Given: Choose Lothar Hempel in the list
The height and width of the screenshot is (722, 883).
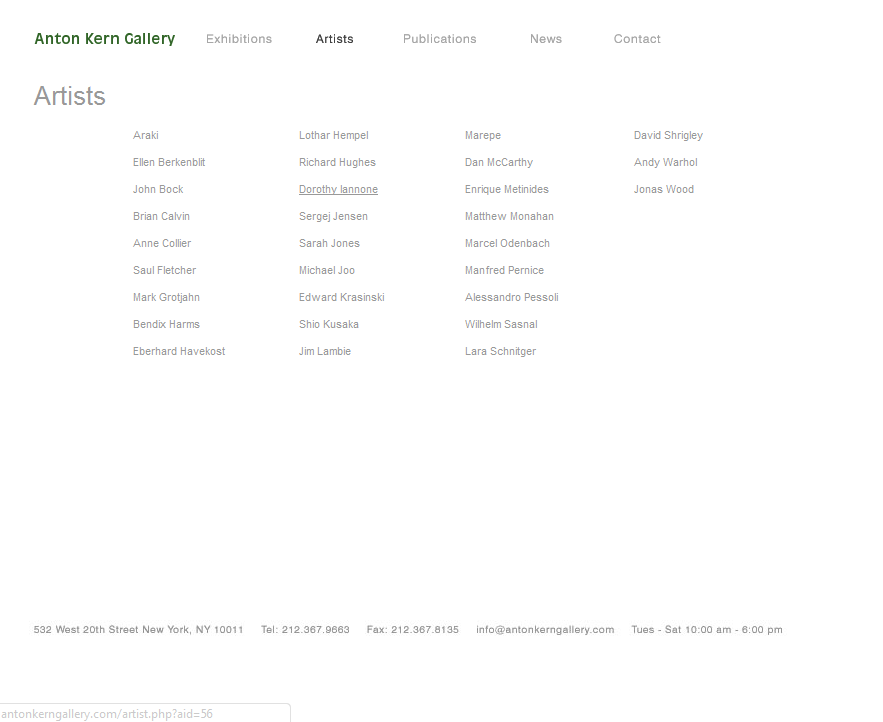Looking at the screenshot, I should [333, 136].
